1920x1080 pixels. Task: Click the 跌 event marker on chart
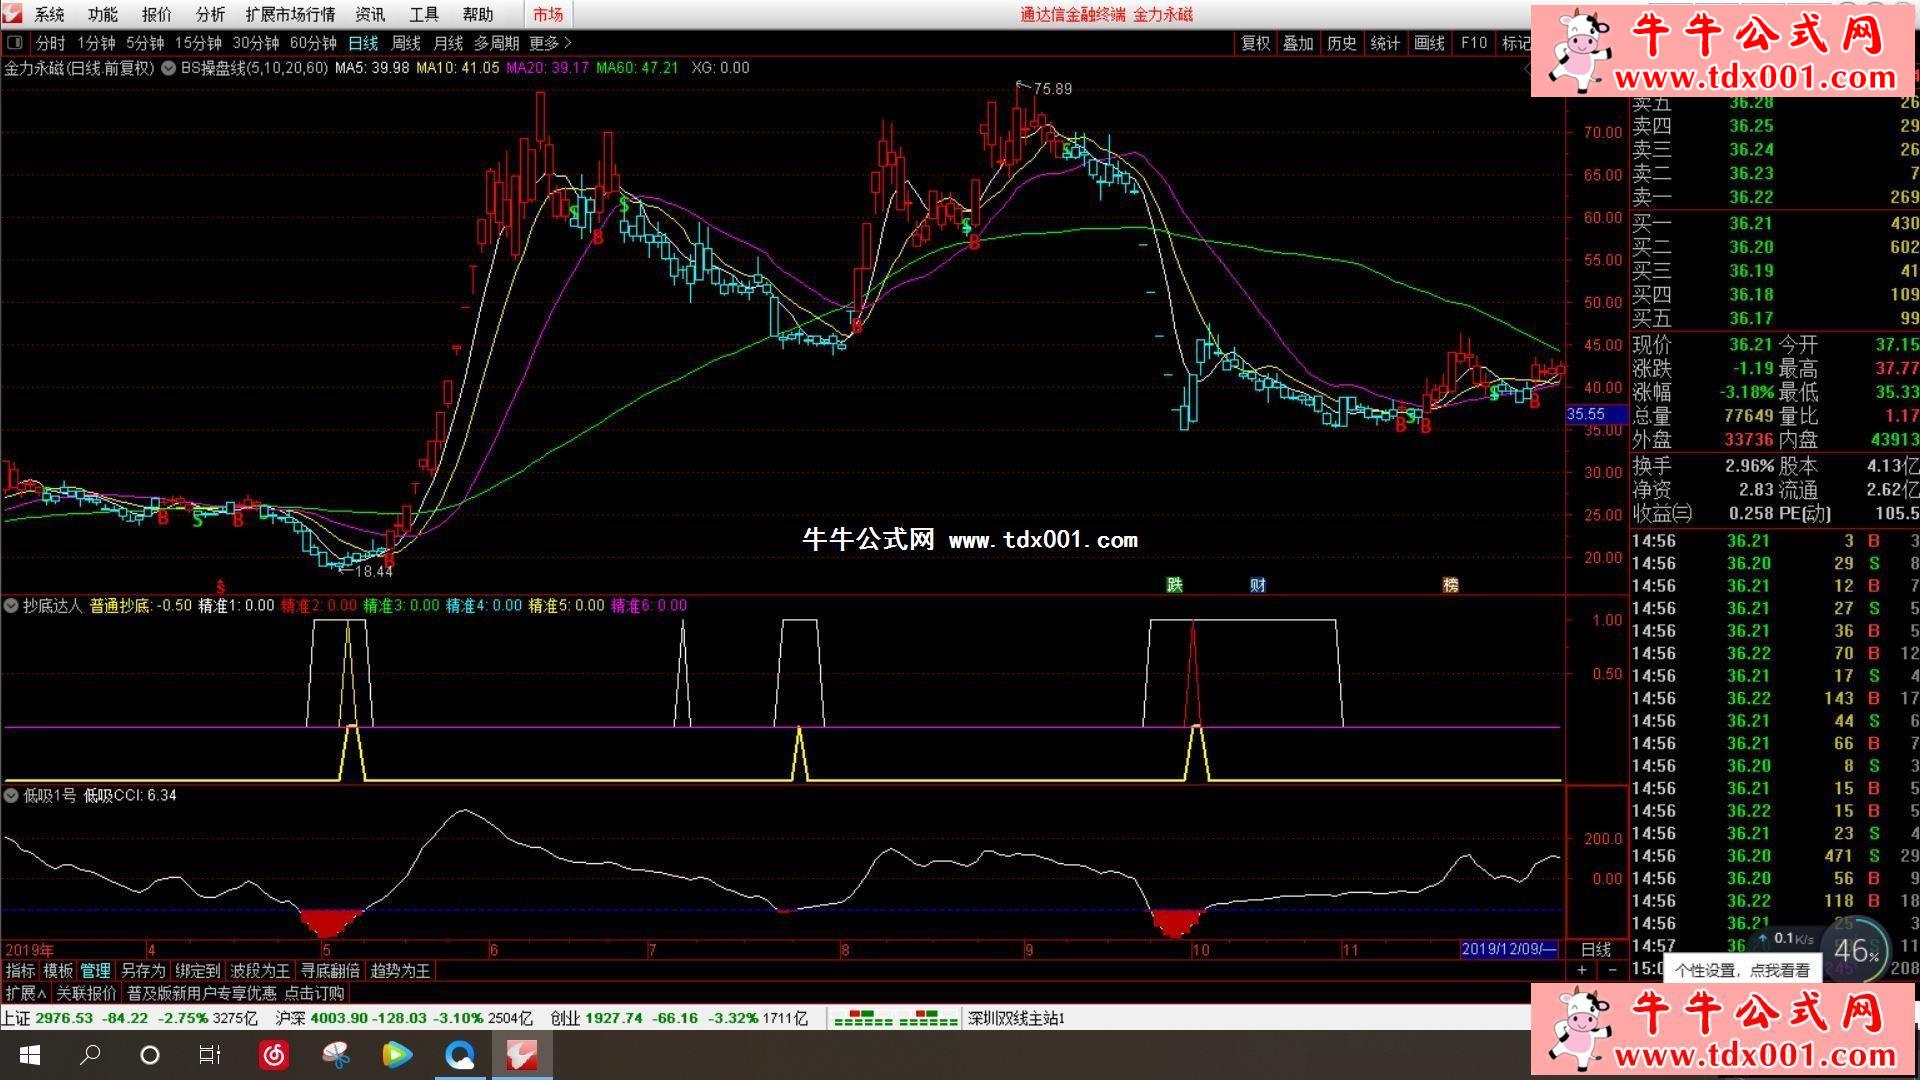click(1175, 585)
